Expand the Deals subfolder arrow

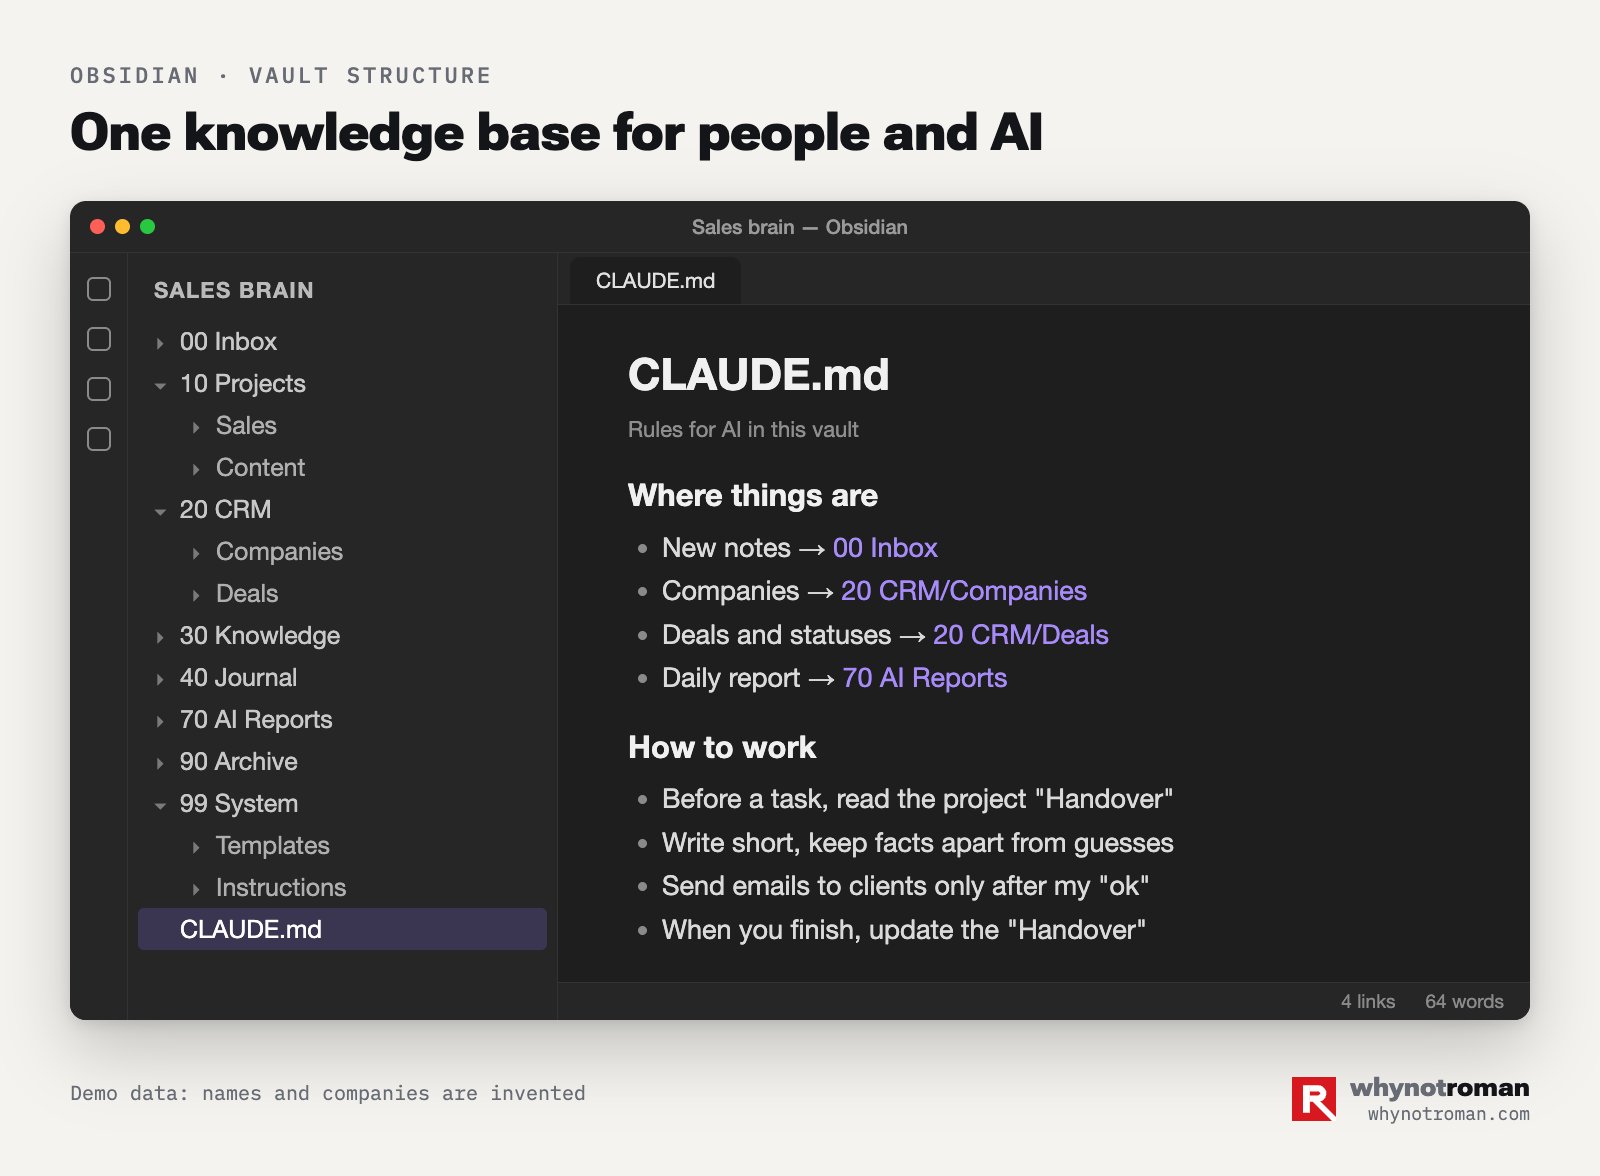tap(196, 595)
